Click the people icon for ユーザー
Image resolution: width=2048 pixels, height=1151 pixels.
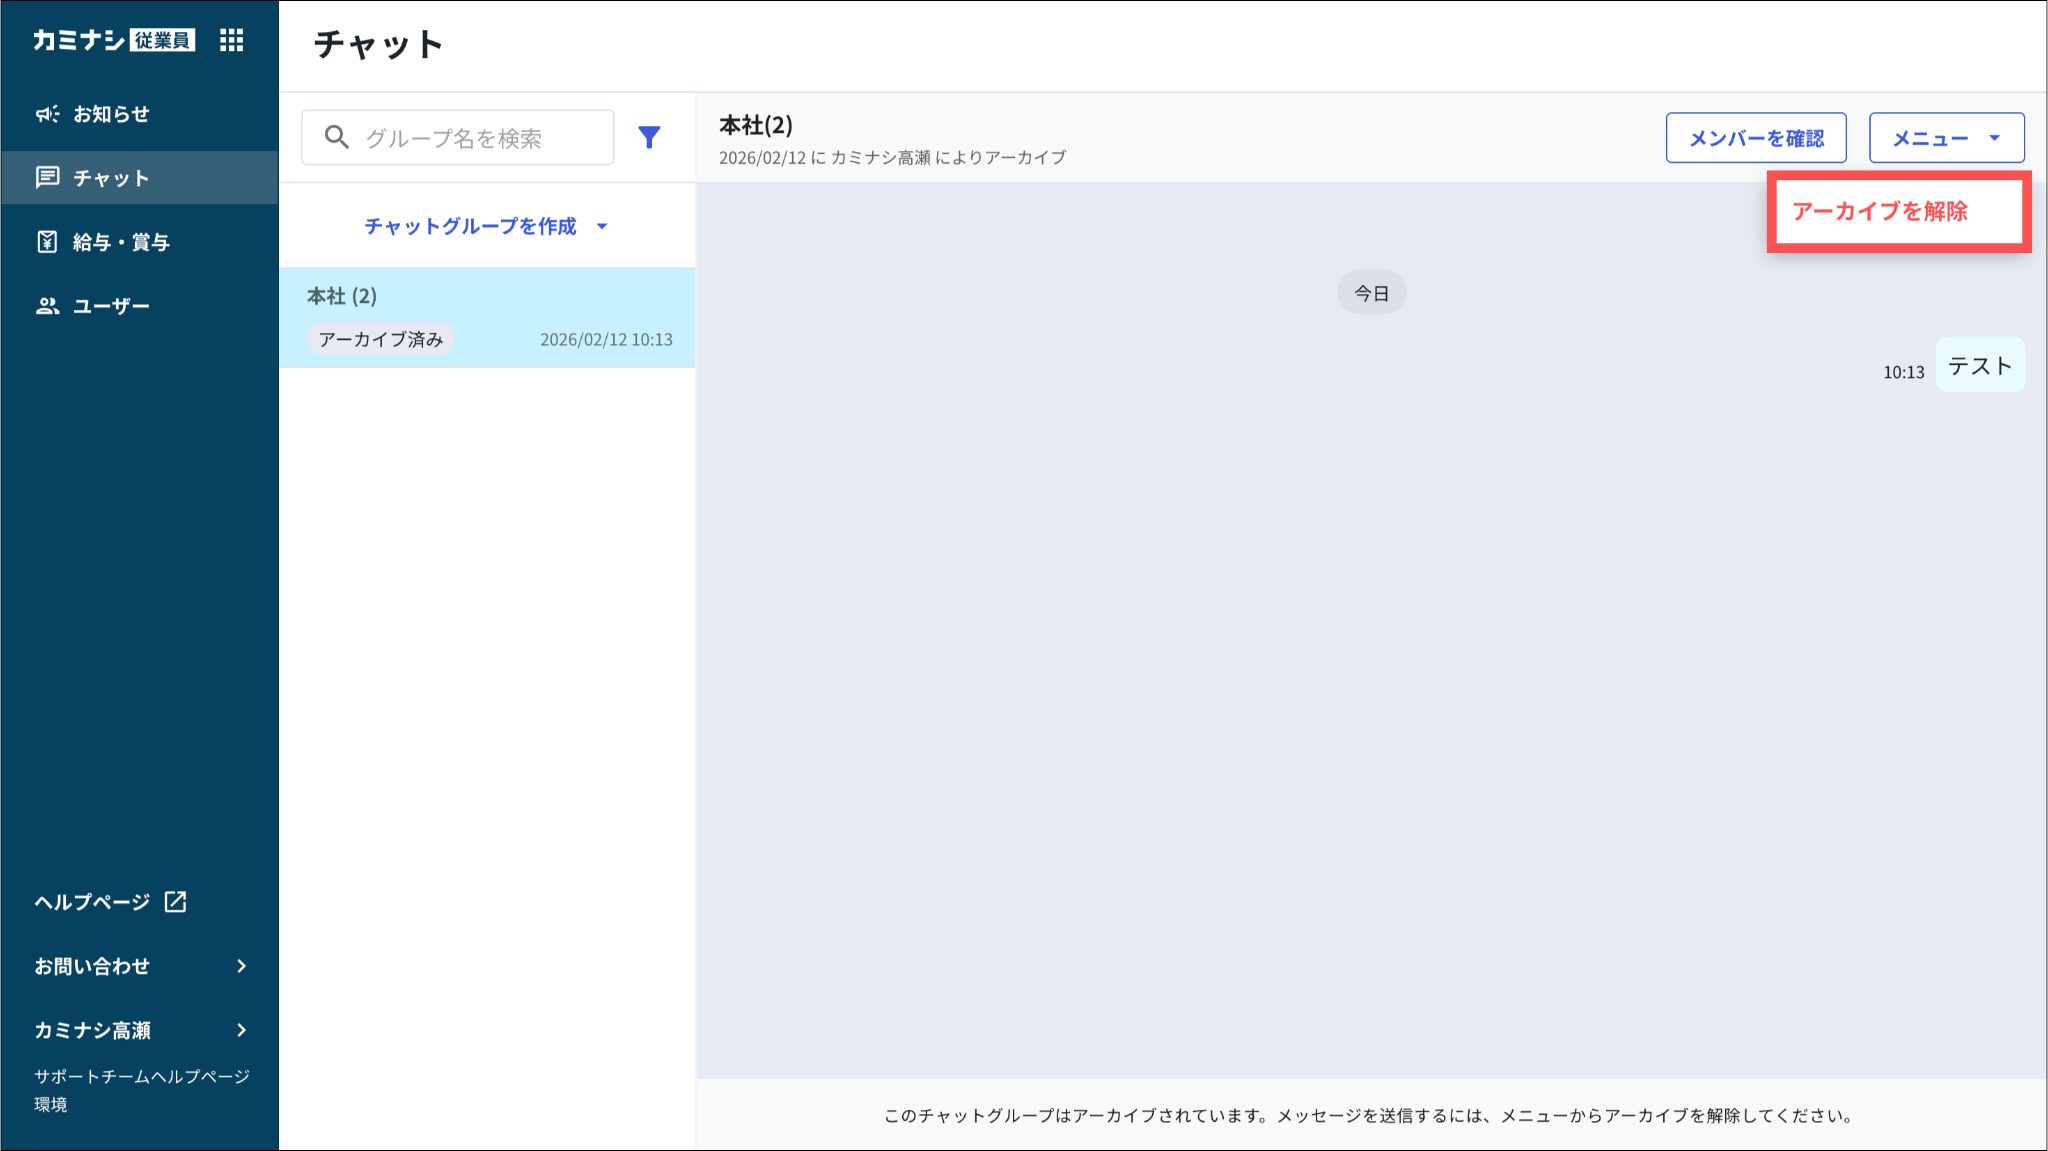[x=47, y=306]
